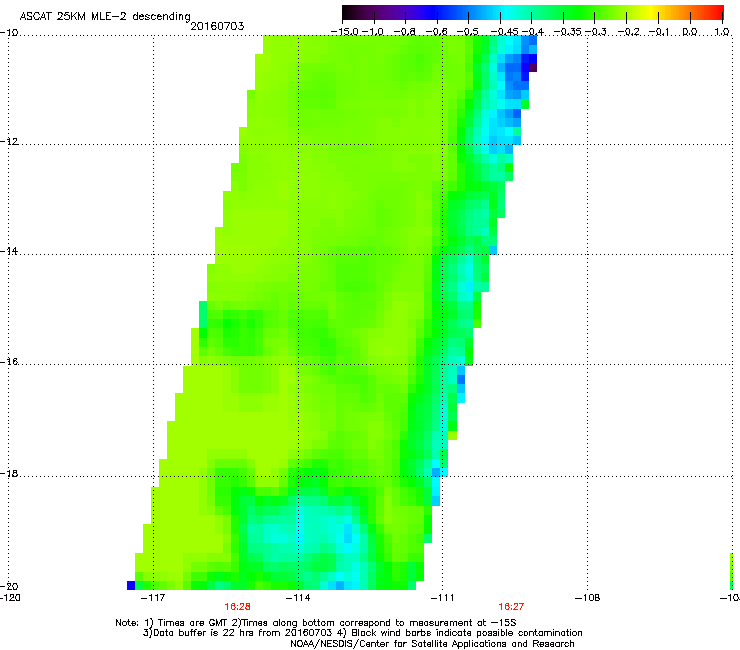The image size is (740, 650).
Task: Click the -18 latitude axis label
Action: pos(9,473)
